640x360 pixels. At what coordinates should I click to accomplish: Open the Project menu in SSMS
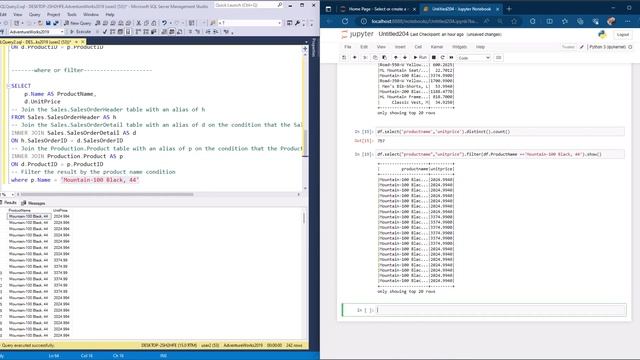pyautogui.click(x=53, y=15)
